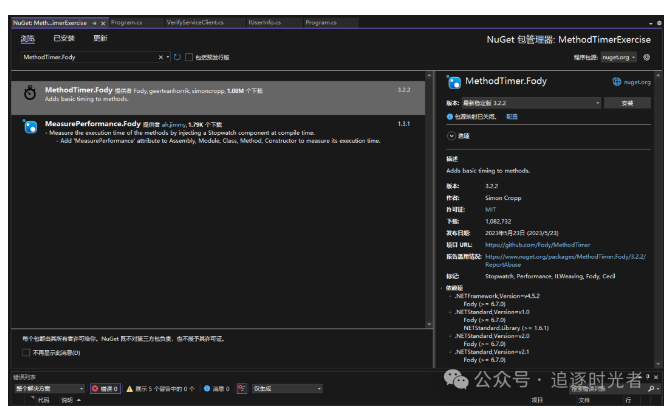The width and height of the screenshot is (670, 416).
Task: Open the first Program.cs document tab
Action: [126, 23]
